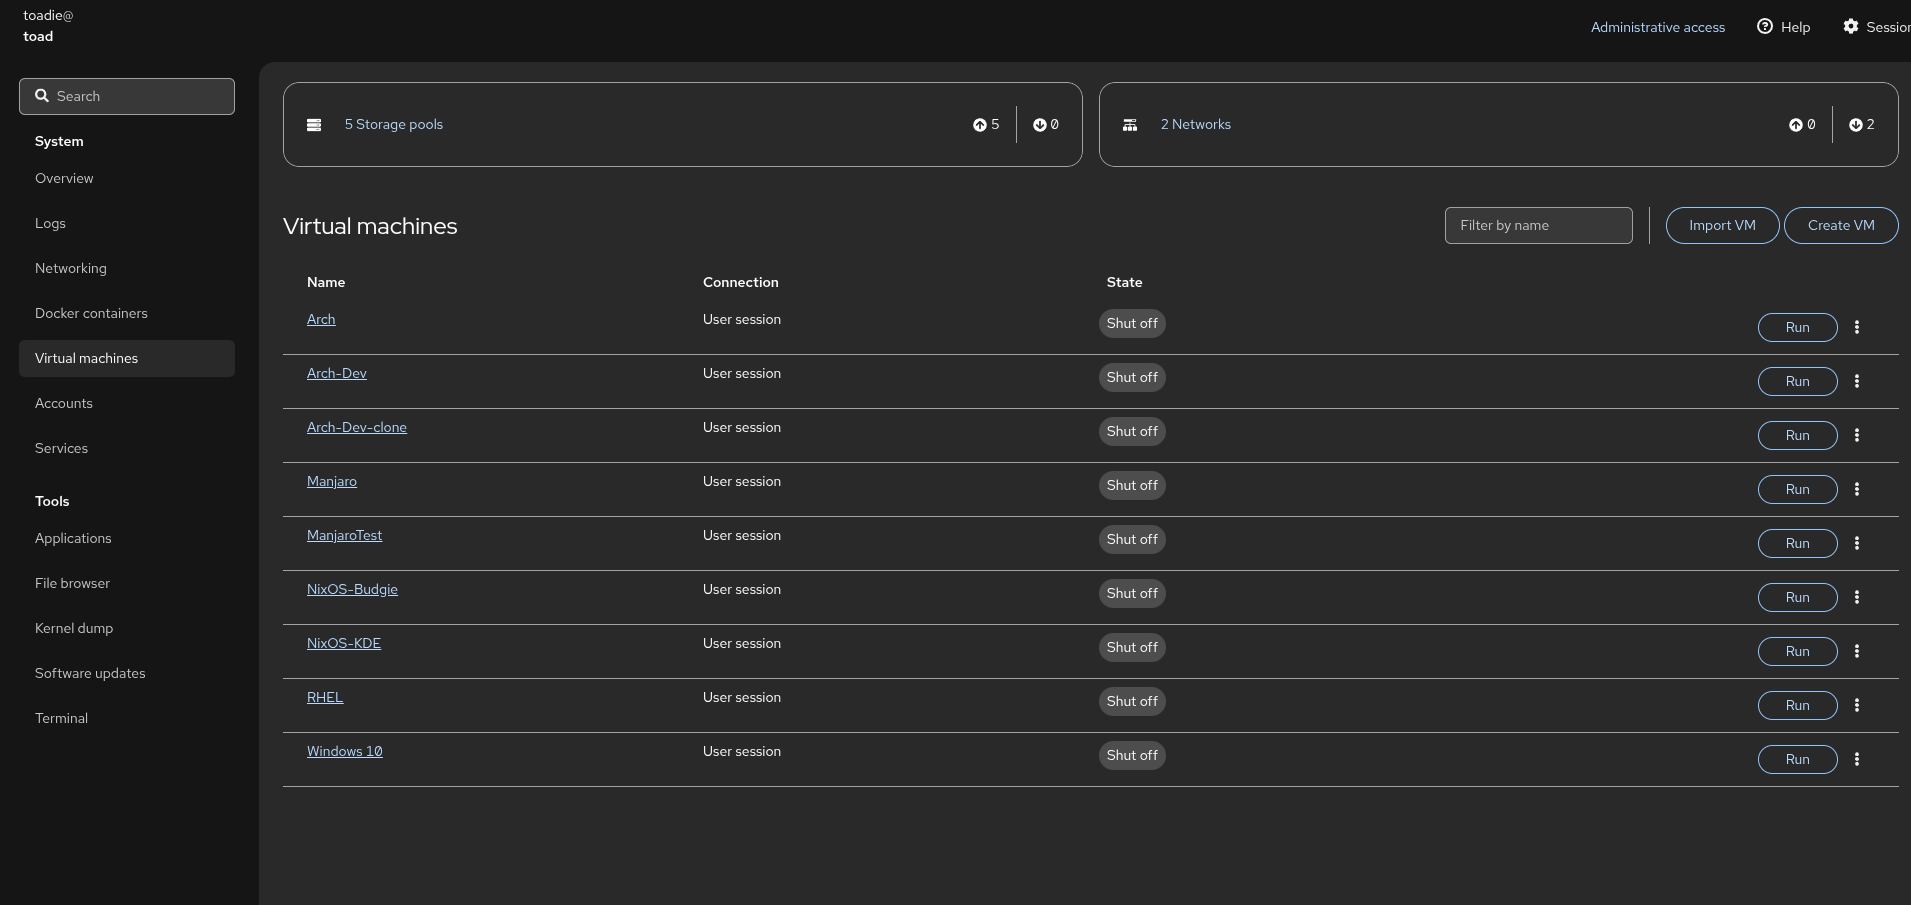Click the networks topology icon
Screen dimensions: 1911x905
1130,125
